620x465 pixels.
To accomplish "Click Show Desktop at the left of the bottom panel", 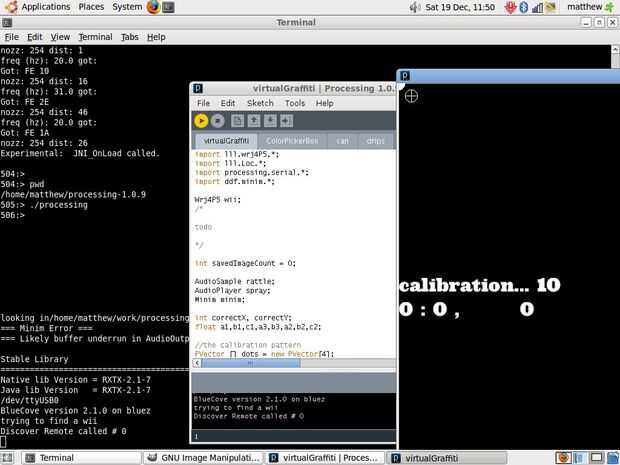I will point(7,458).
